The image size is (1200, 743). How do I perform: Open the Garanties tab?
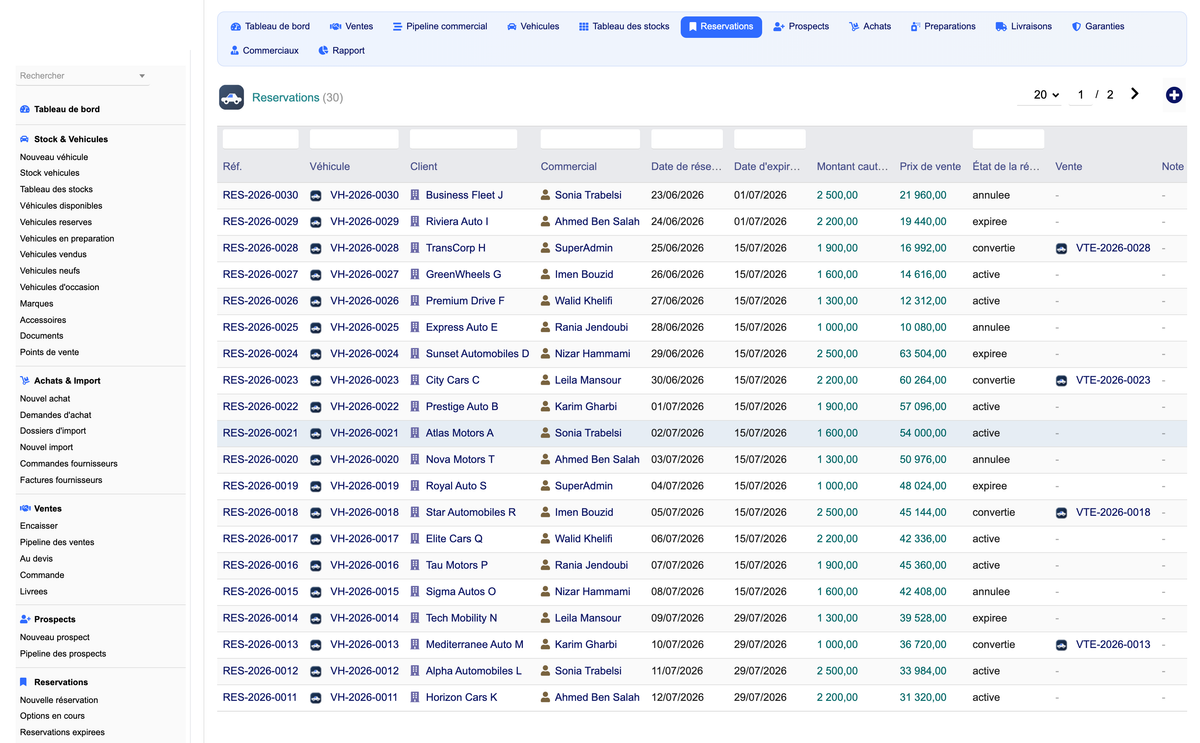click(1098, 26)
